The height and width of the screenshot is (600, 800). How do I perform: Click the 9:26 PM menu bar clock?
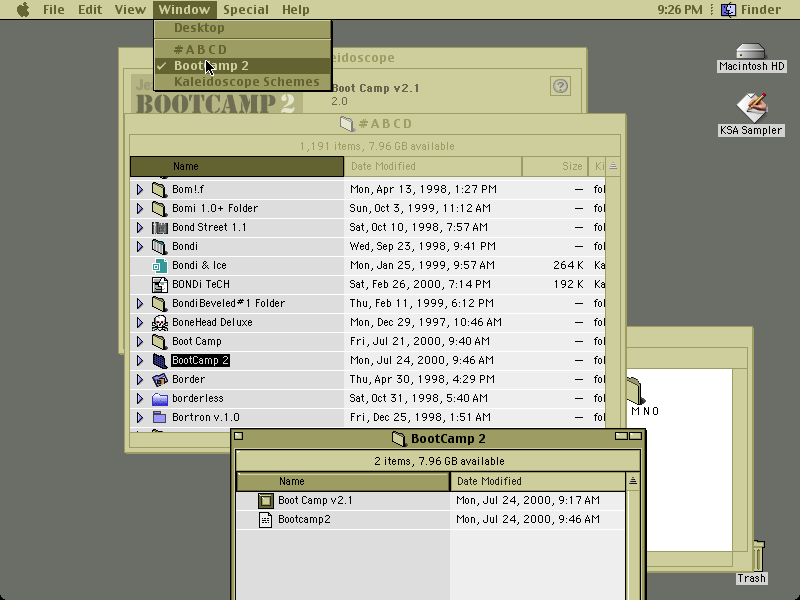point(680,10)
